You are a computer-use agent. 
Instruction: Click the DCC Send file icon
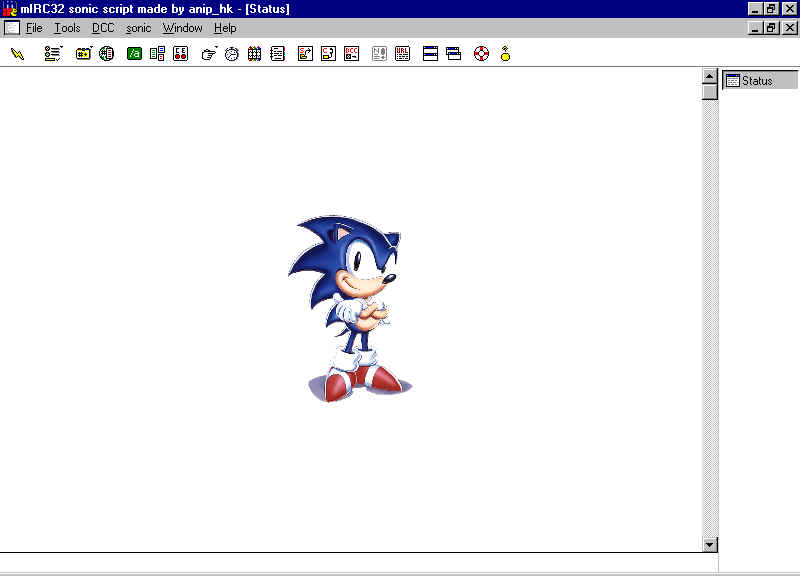pyautogui.click(x=305, y=54)
